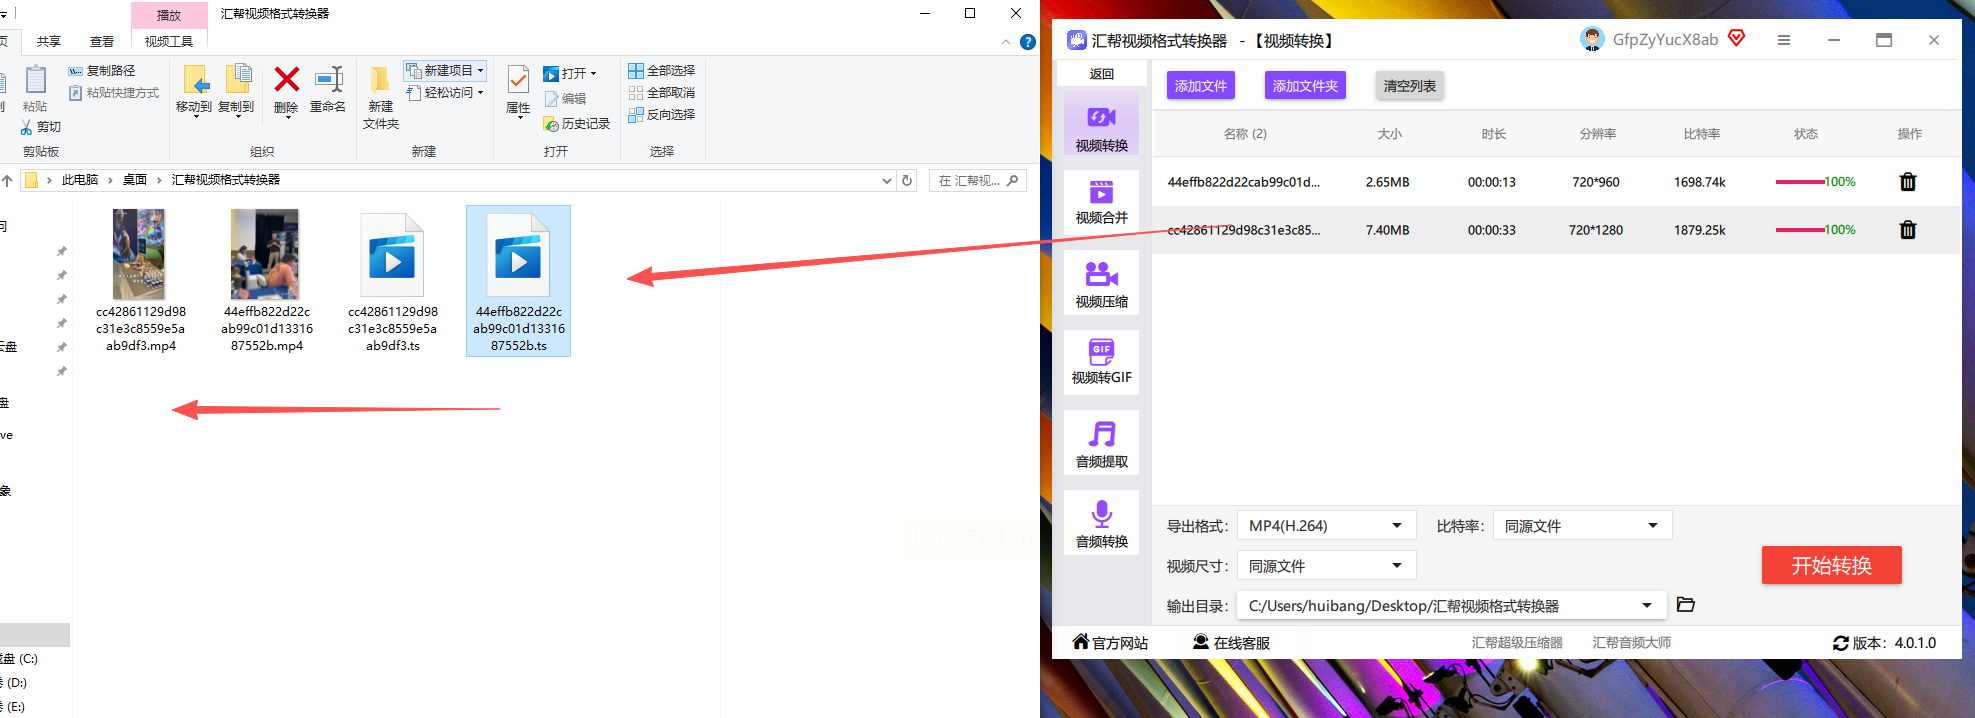Collapse the Explorer ribbon chevron
The width and height of the screenshot is (1975, 718).
(x=1006, y=42)
